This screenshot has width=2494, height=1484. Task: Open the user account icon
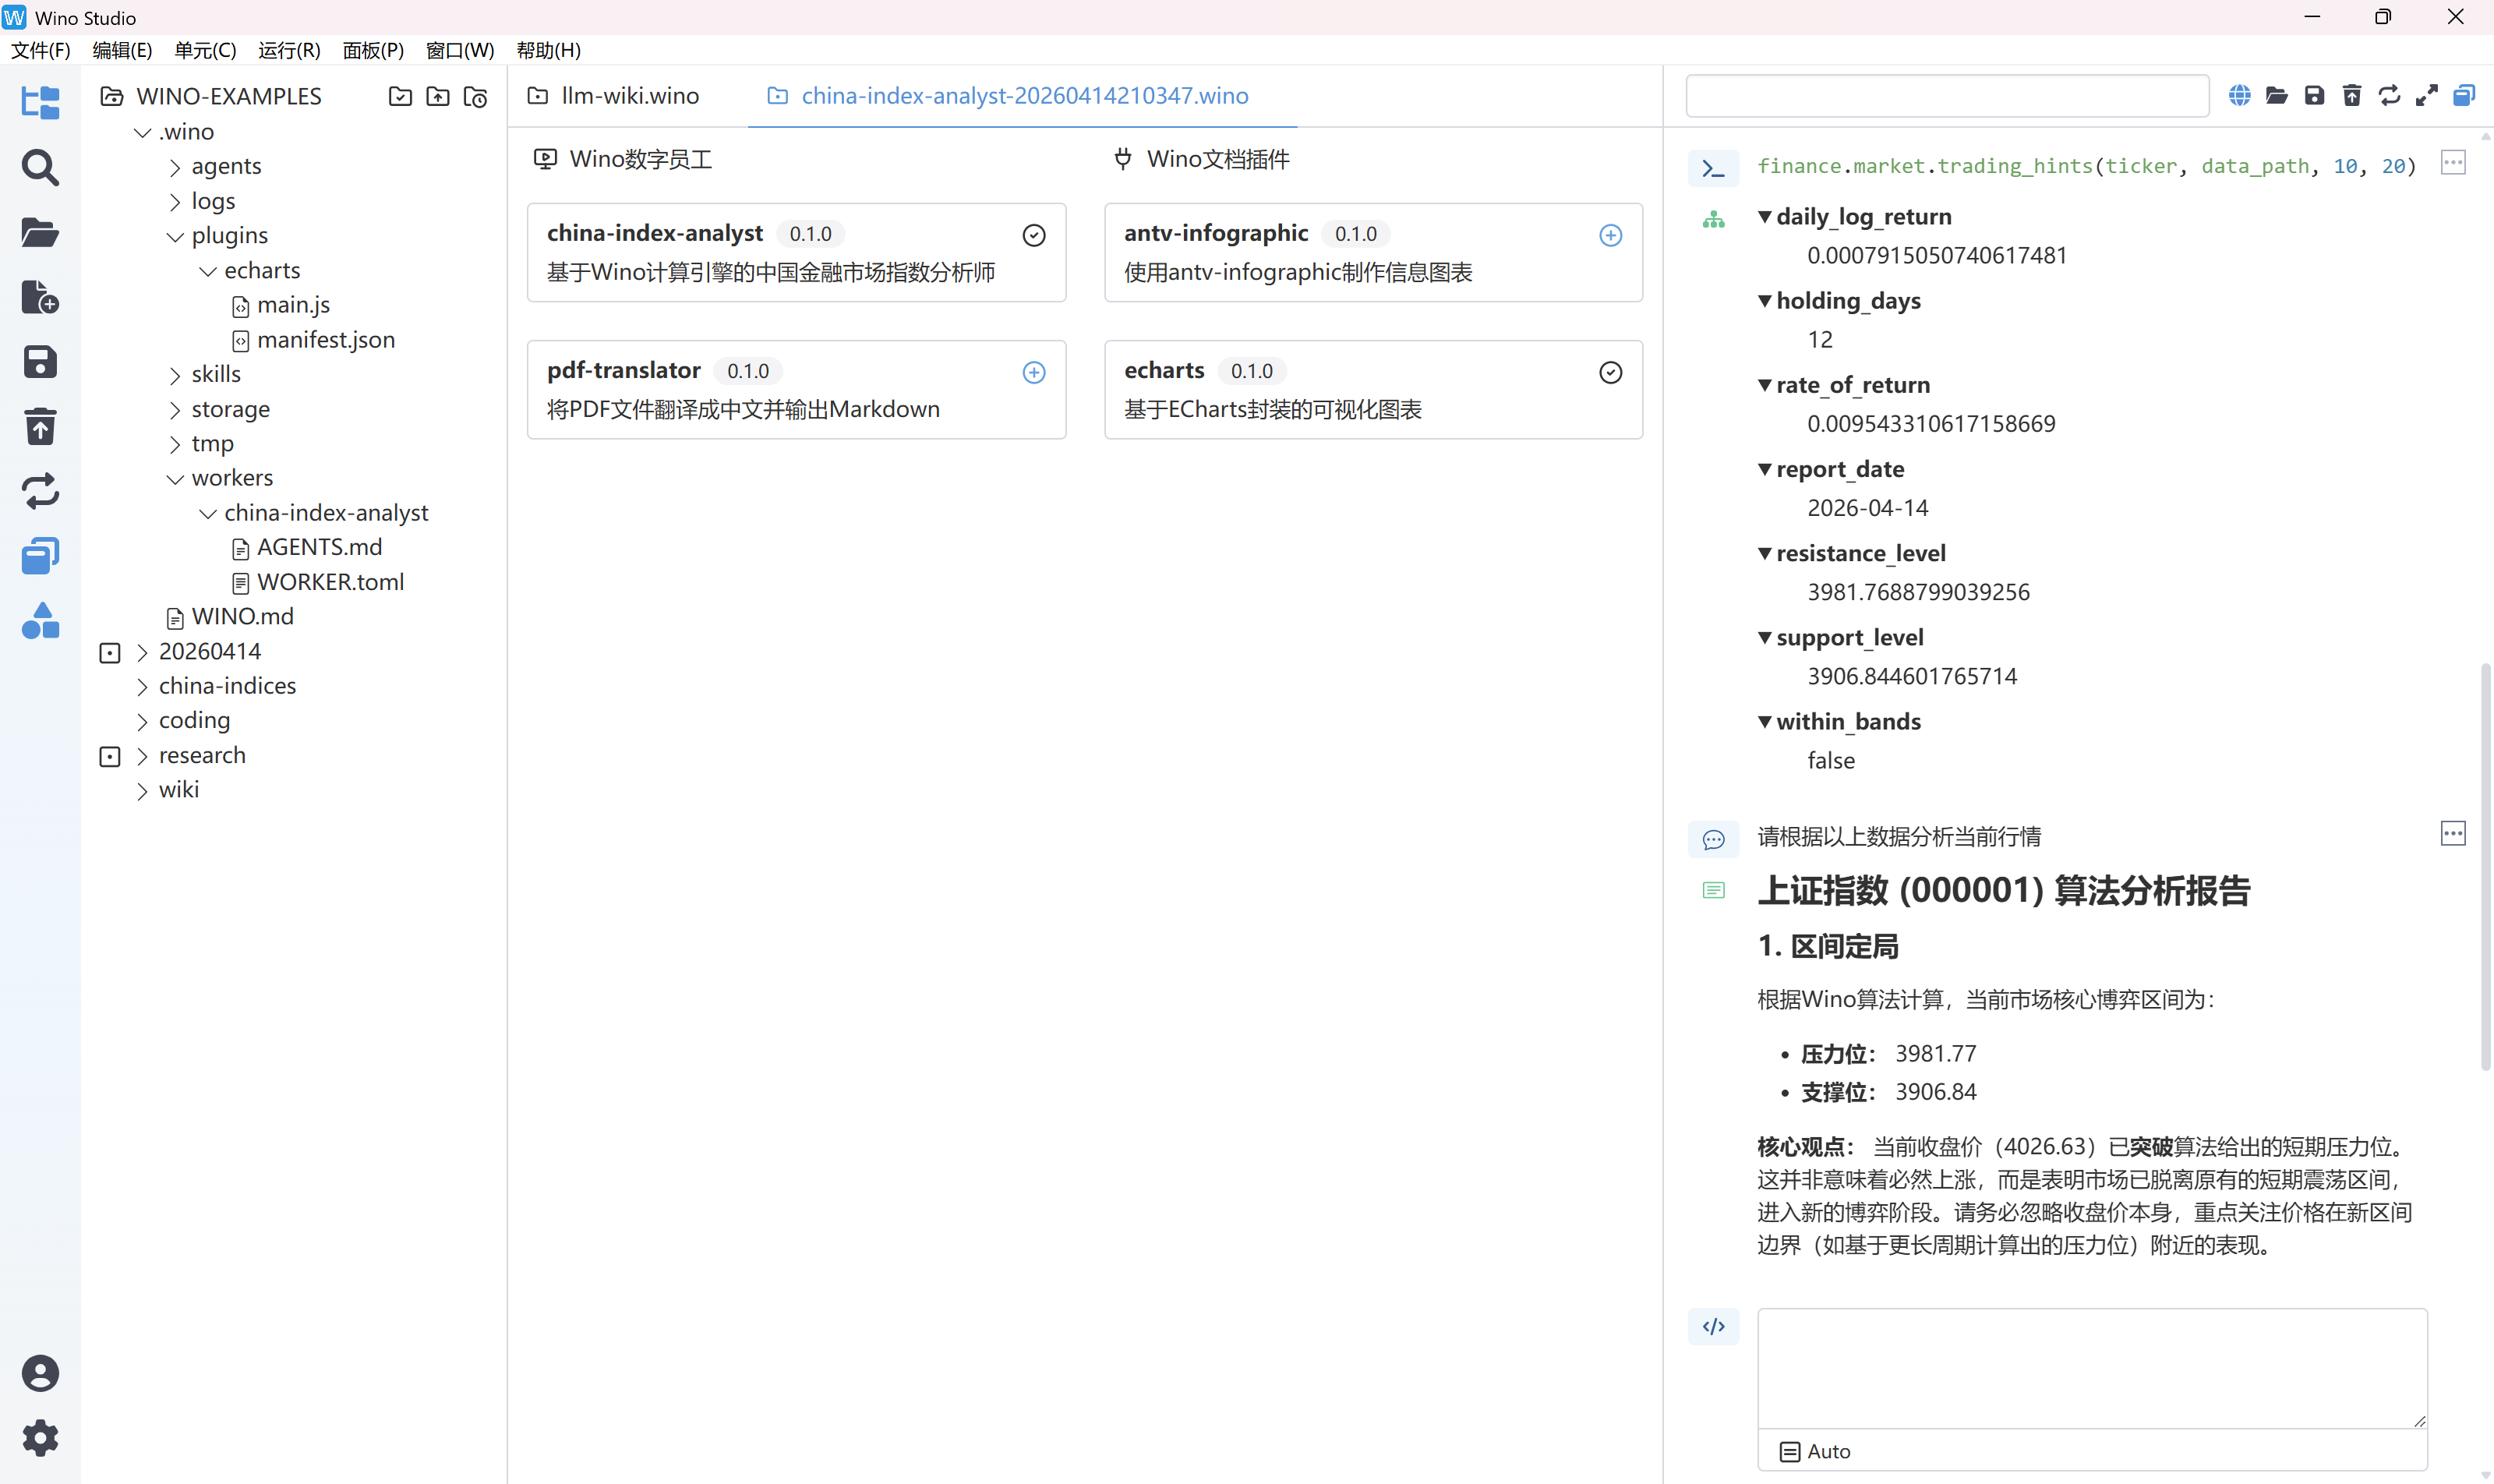(x=40, y=1373)
